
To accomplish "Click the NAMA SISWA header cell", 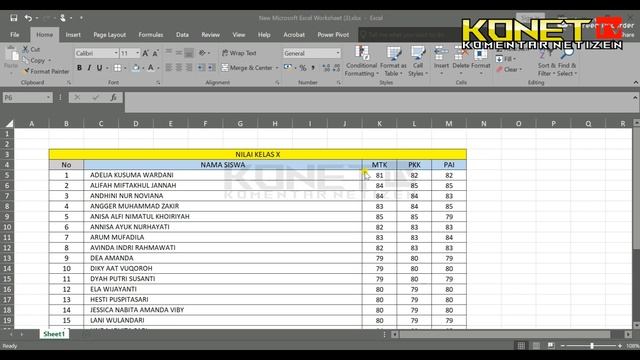I will coord(222,165).
